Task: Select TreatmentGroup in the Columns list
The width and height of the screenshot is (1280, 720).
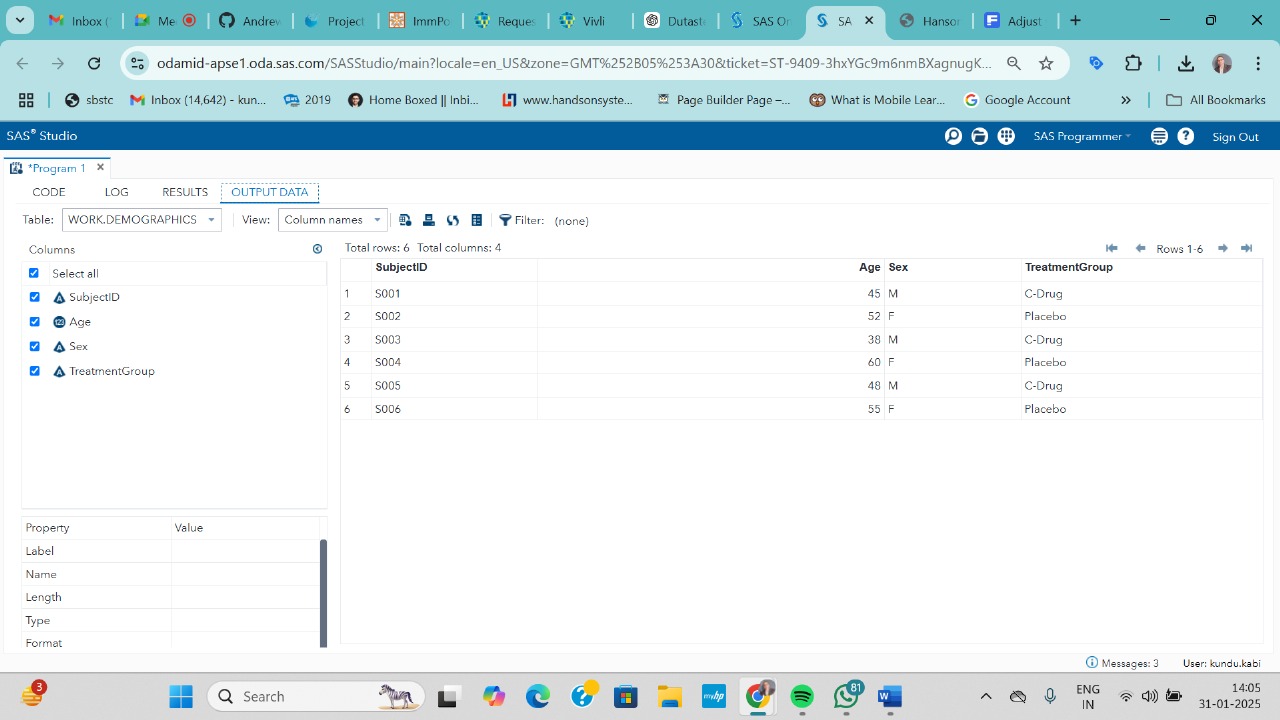Action: (112, 371)
